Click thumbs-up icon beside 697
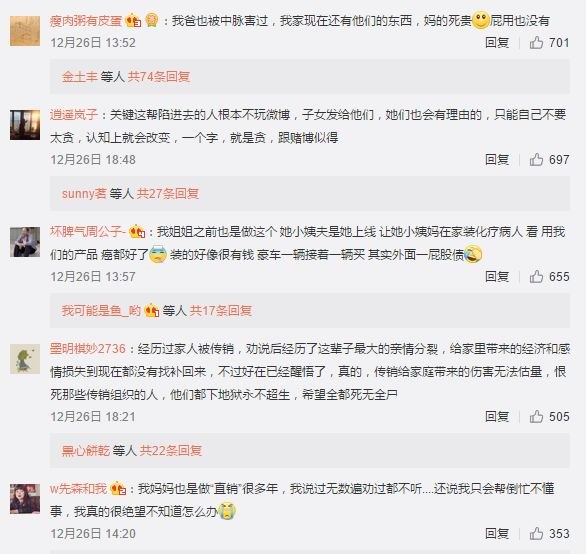 pyautogui.click(x=536, y=160)
